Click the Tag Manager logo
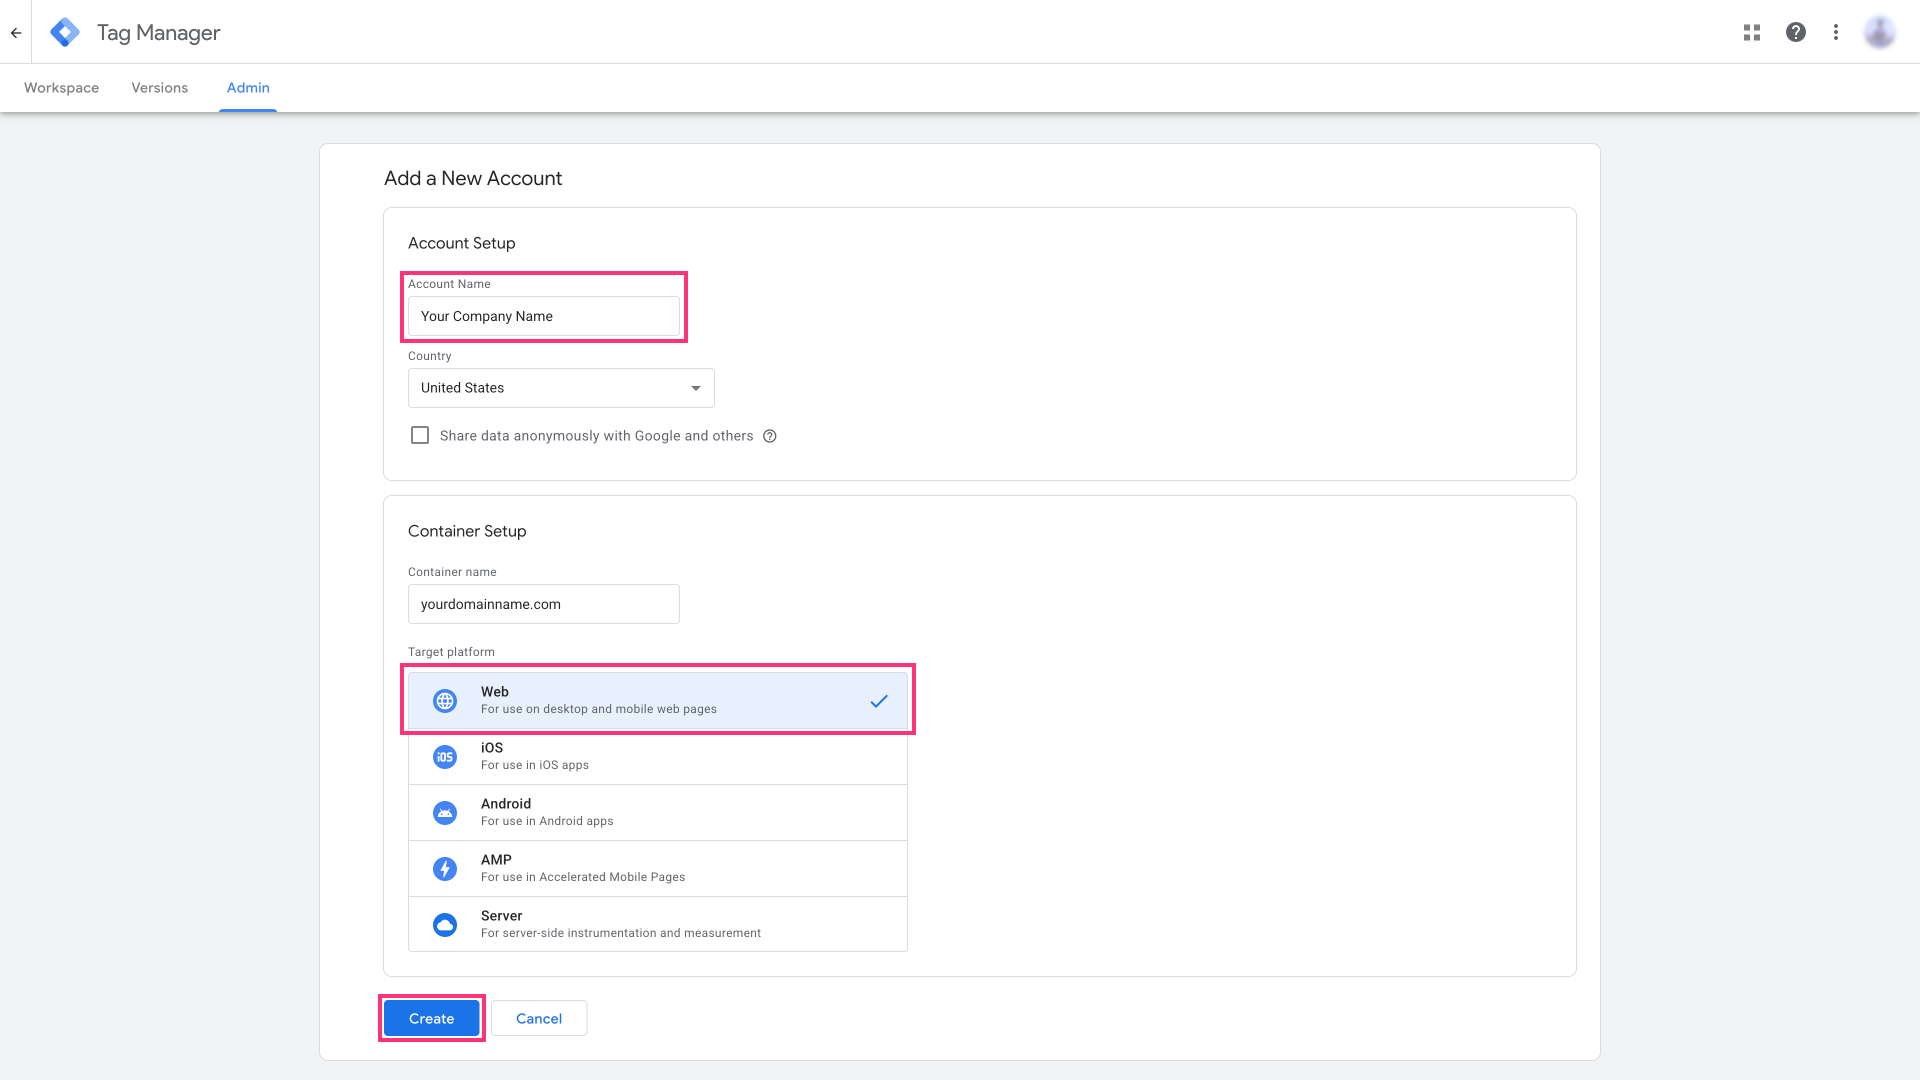The image size is (1920, 1080). pyautogui.click(x=65, y=32)
